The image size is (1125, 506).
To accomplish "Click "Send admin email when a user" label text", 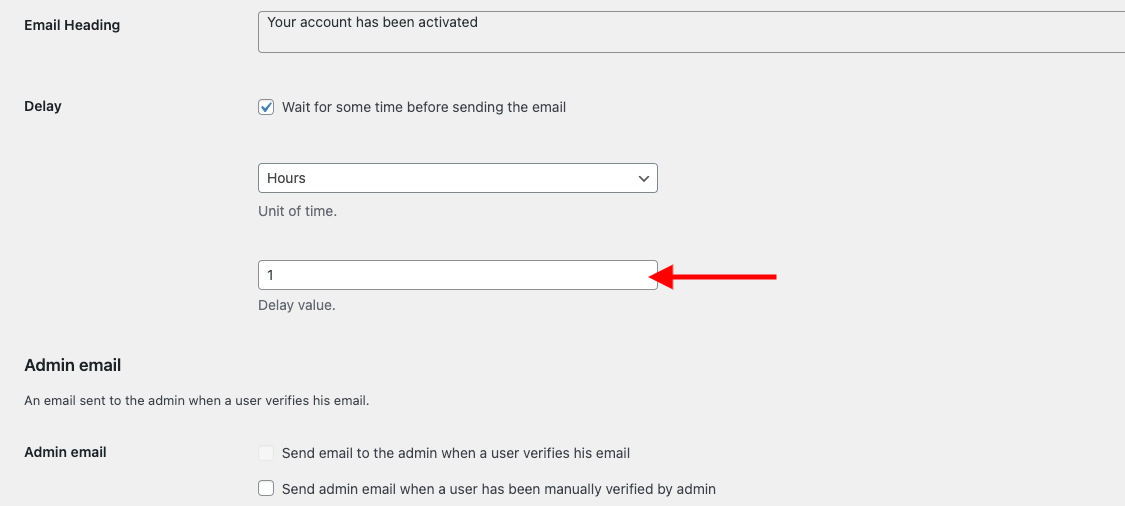I will [499, 489].
